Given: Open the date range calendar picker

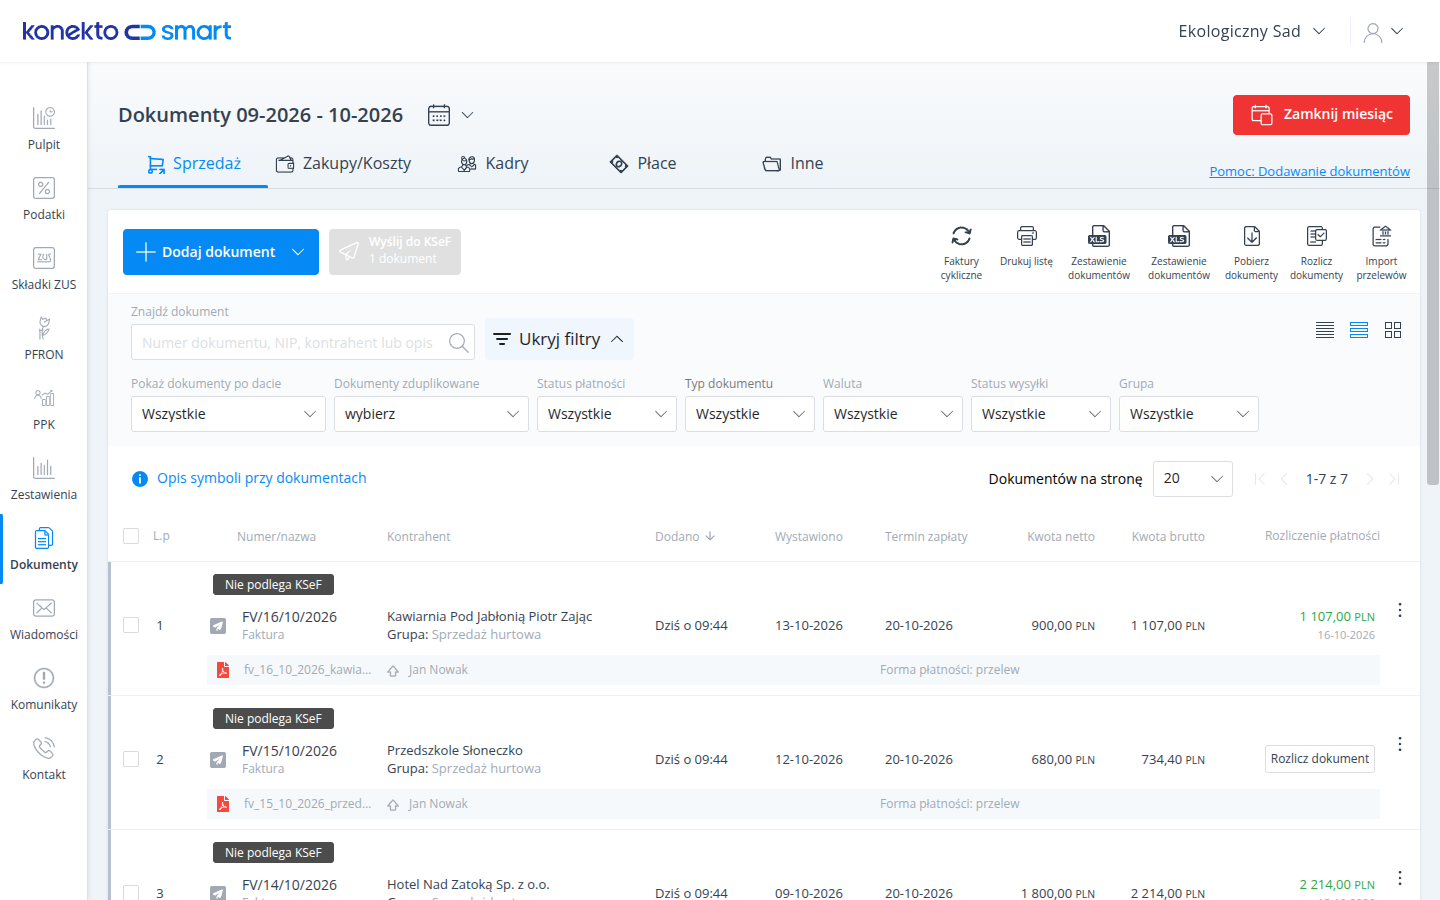Looking at the screenshot, I should click(450, 115).
